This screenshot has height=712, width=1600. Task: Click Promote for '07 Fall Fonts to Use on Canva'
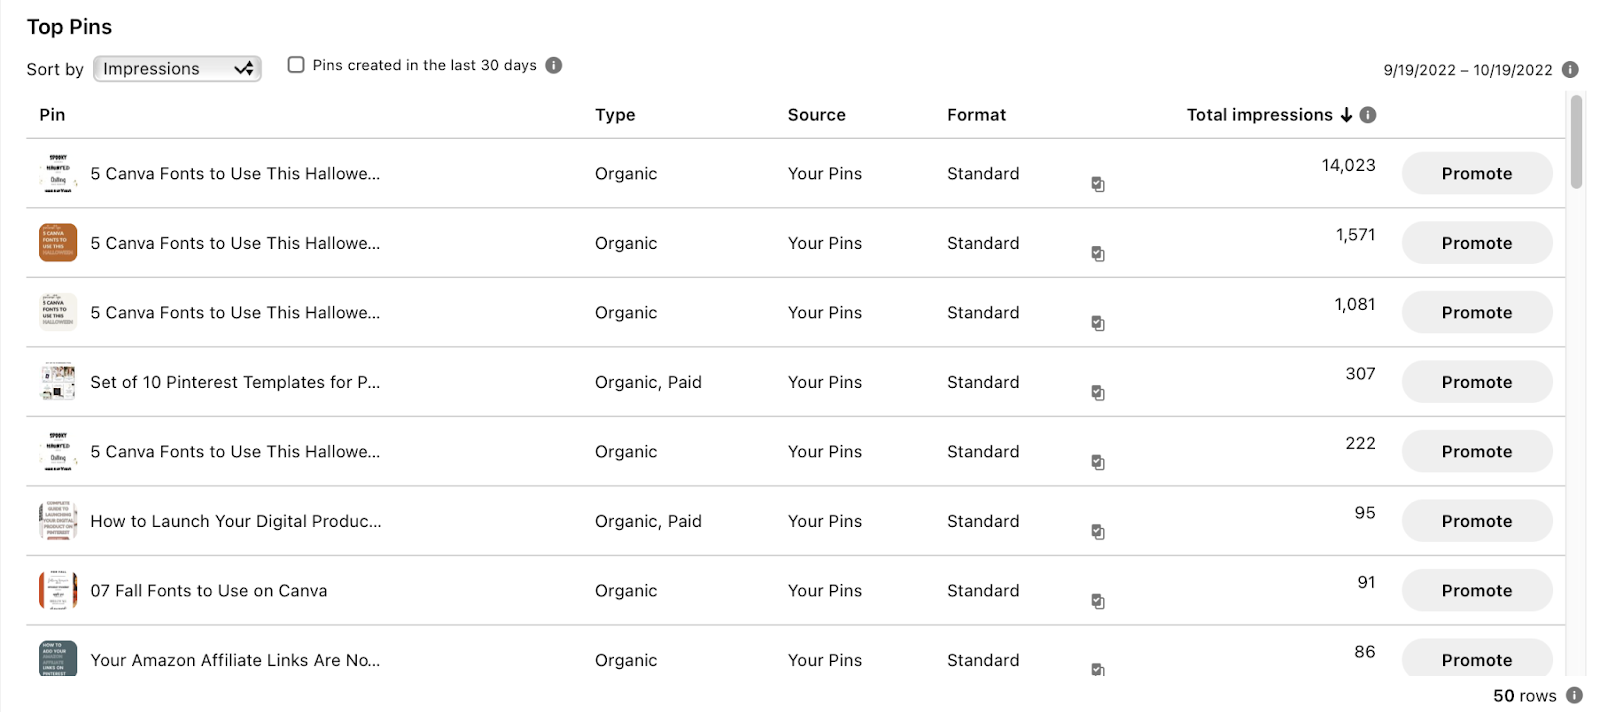tap(1476, 591)
